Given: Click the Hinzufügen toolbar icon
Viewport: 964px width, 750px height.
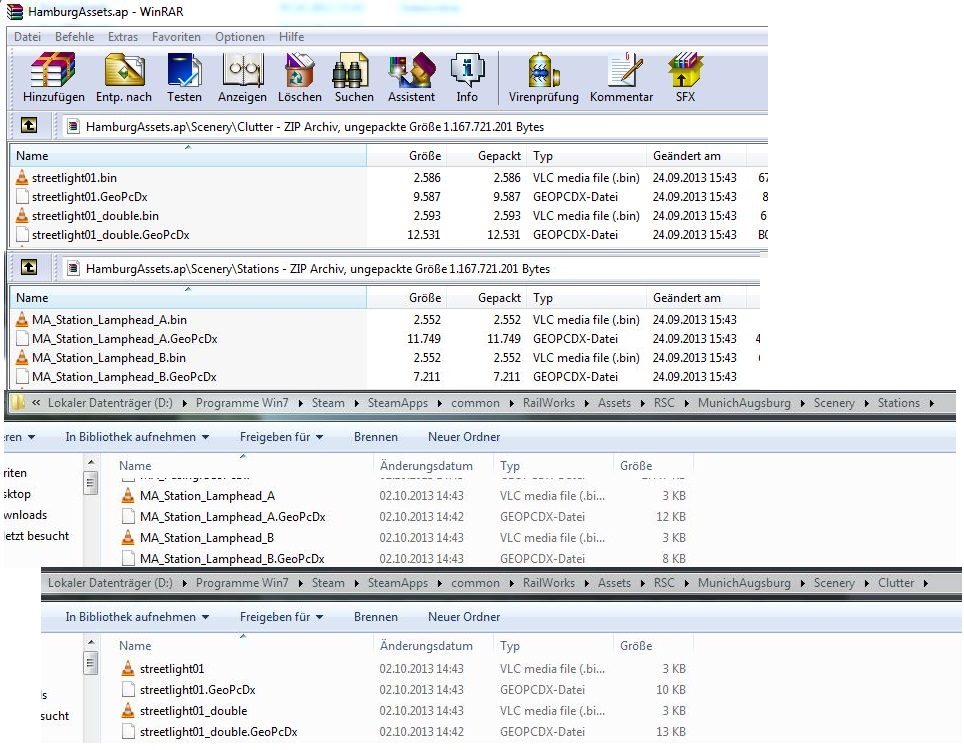Looking at the screenshot, I should click(x=53, y=78).
